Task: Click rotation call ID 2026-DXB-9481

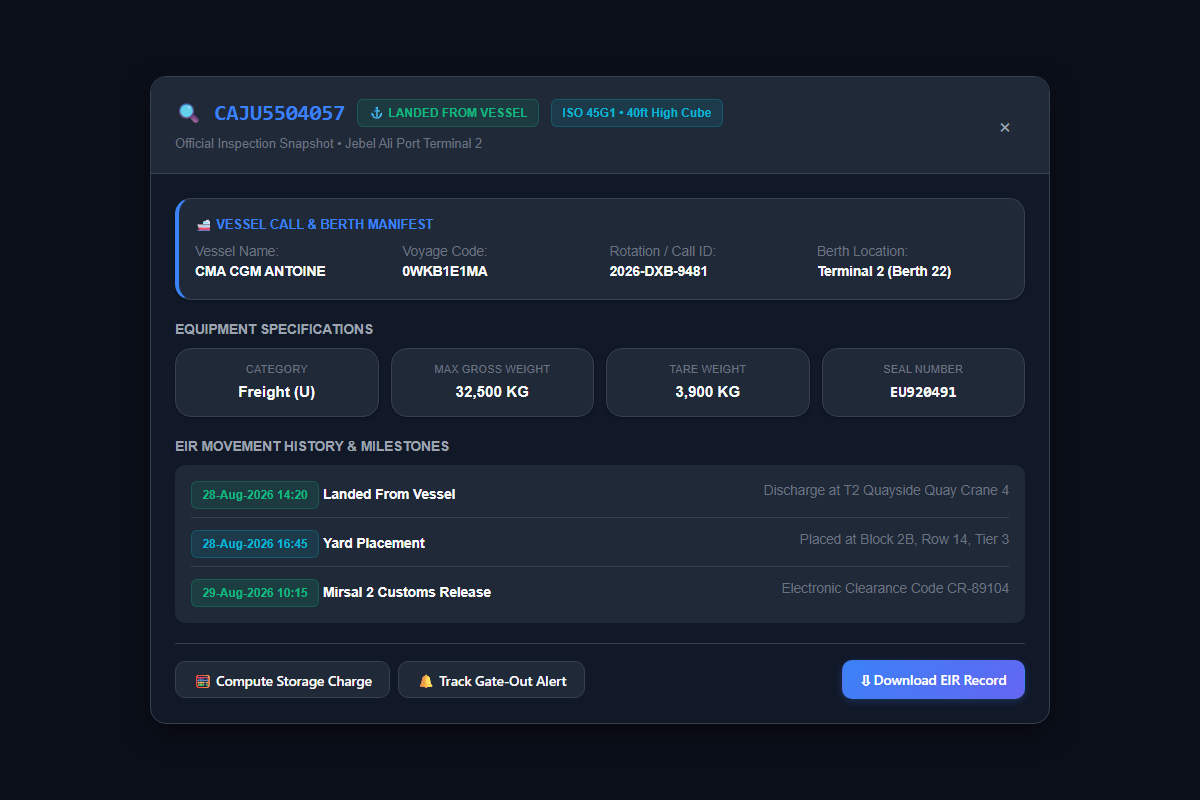Action: [659, 271]
